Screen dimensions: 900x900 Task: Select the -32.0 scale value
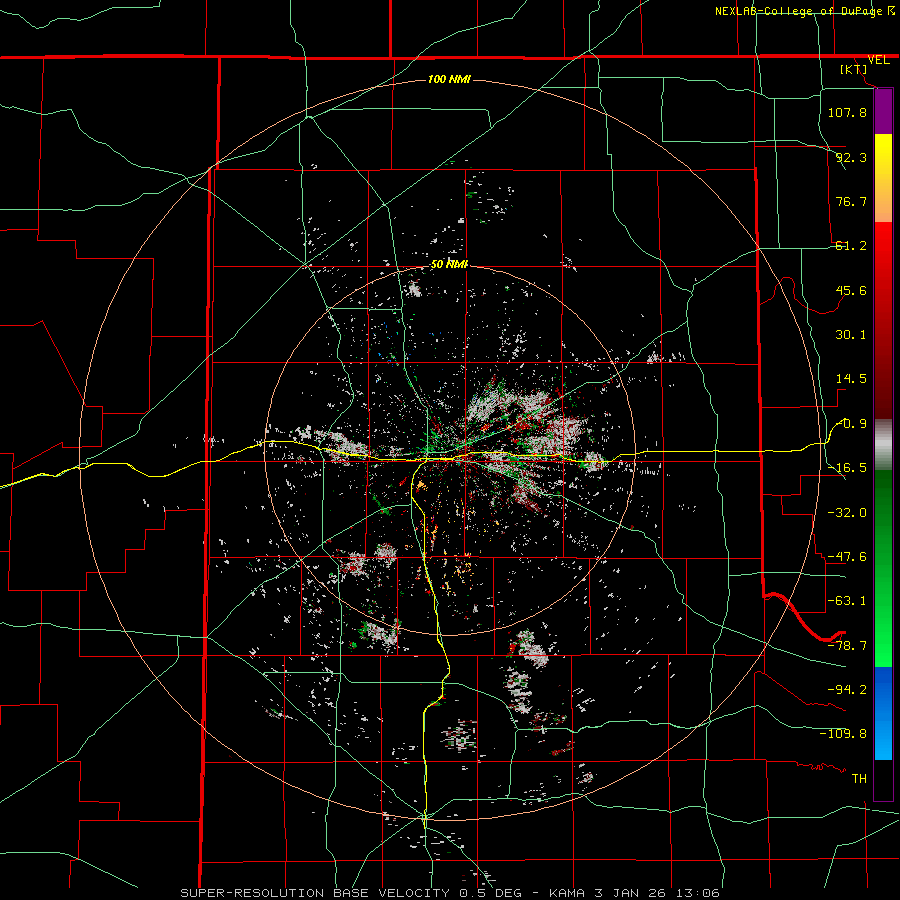[x=847, y=512]
